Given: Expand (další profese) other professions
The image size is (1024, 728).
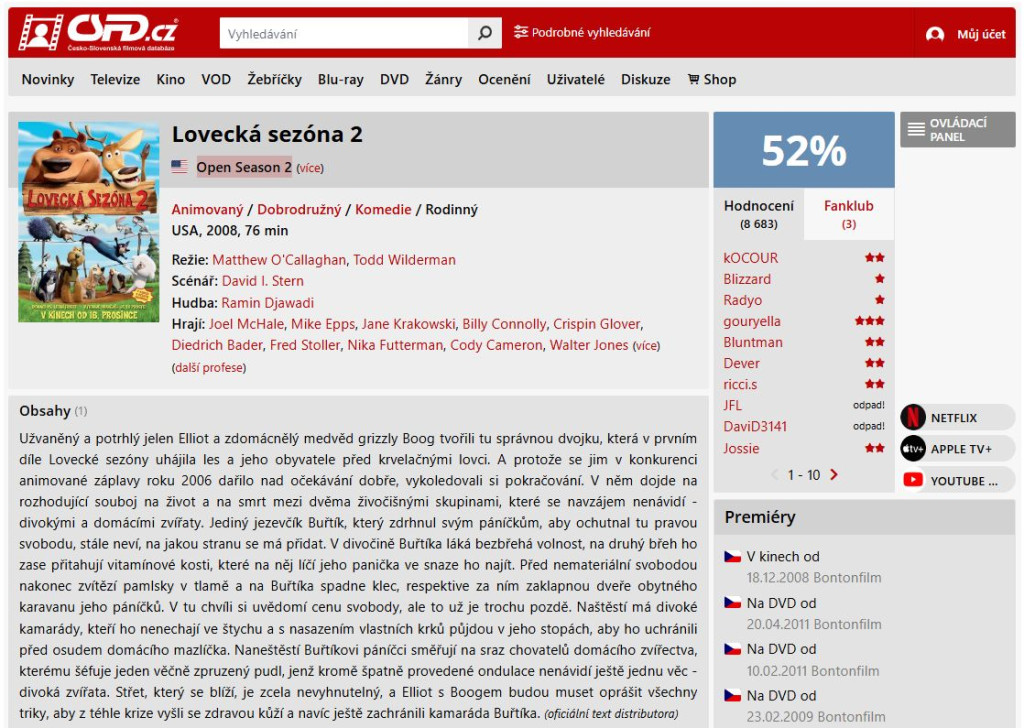Looking at the screenshot, I should [x=209, y=368].
